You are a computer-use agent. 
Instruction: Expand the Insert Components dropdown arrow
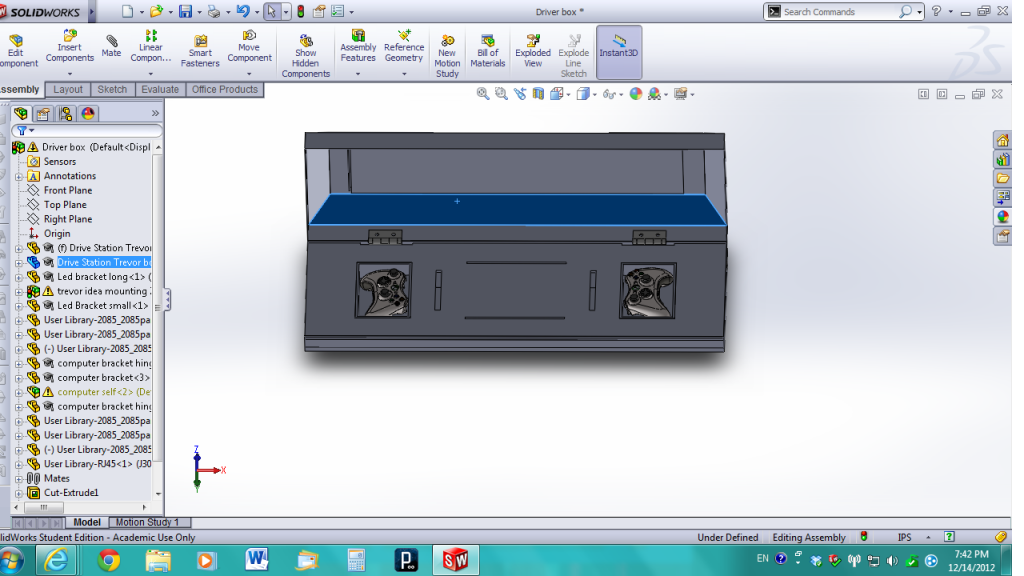[x=69, y=74]
